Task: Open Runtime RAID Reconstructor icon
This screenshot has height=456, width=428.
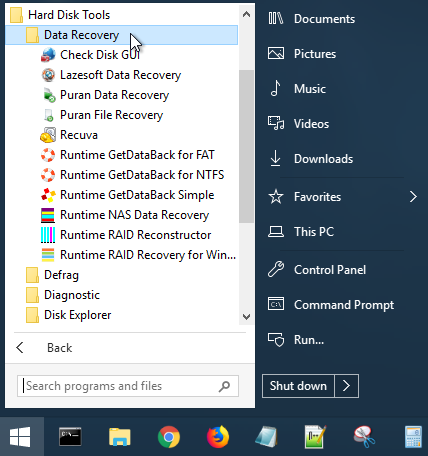Action: (48, 235)
